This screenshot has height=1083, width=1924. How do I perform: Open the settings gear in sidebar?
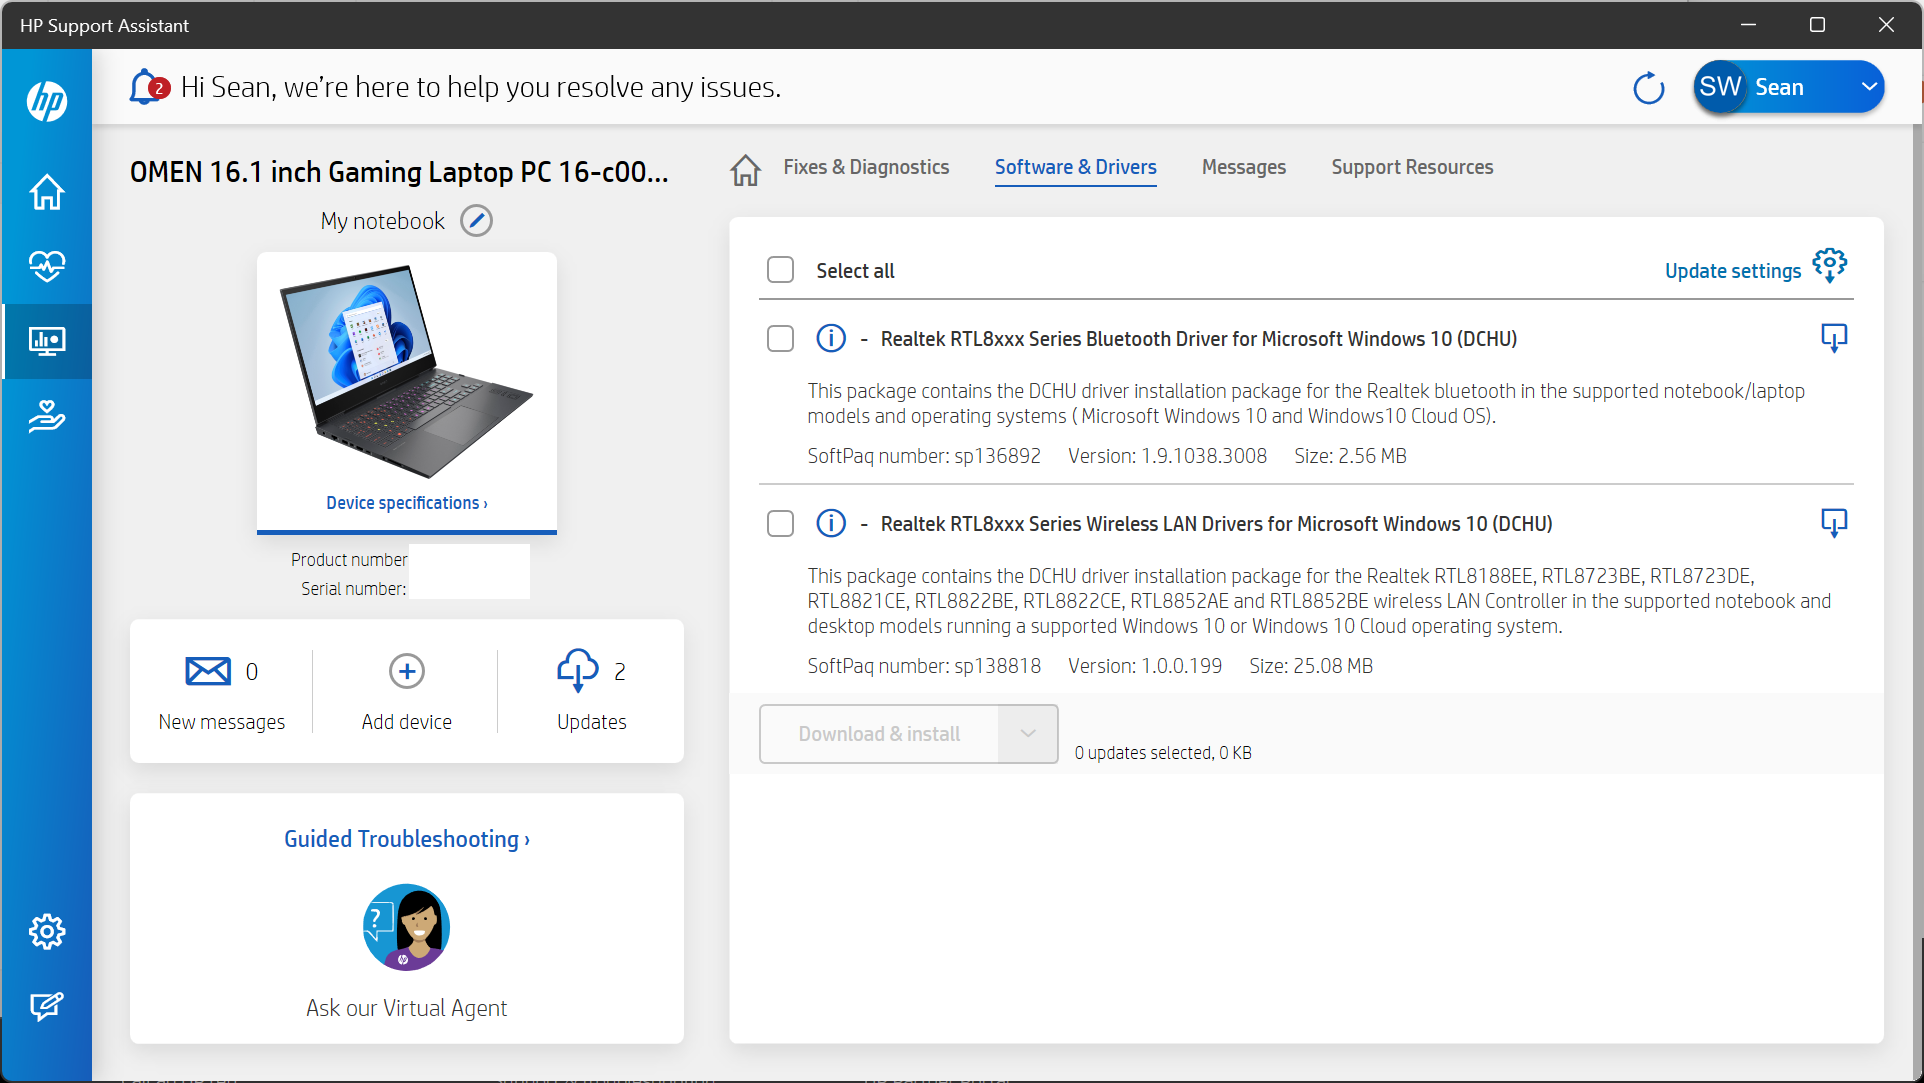47,931
